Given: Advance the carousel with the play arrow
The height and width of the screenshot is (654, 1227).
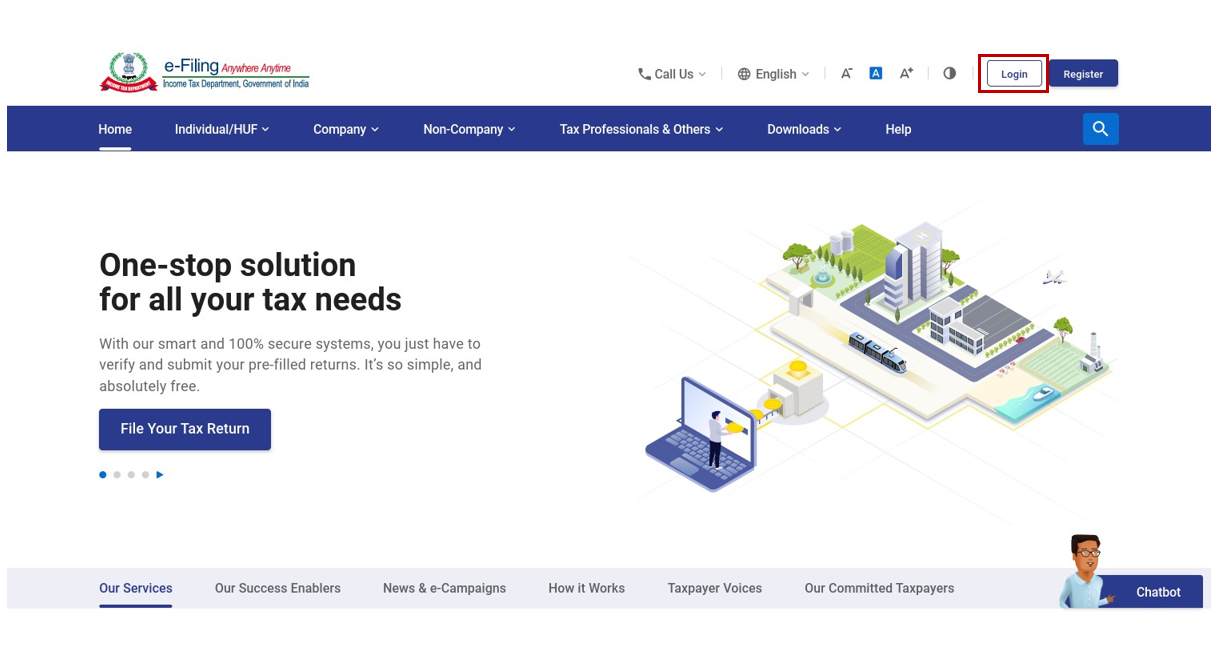Looking at the screenshot, I should pyautogui.click(x=160, y=474).
